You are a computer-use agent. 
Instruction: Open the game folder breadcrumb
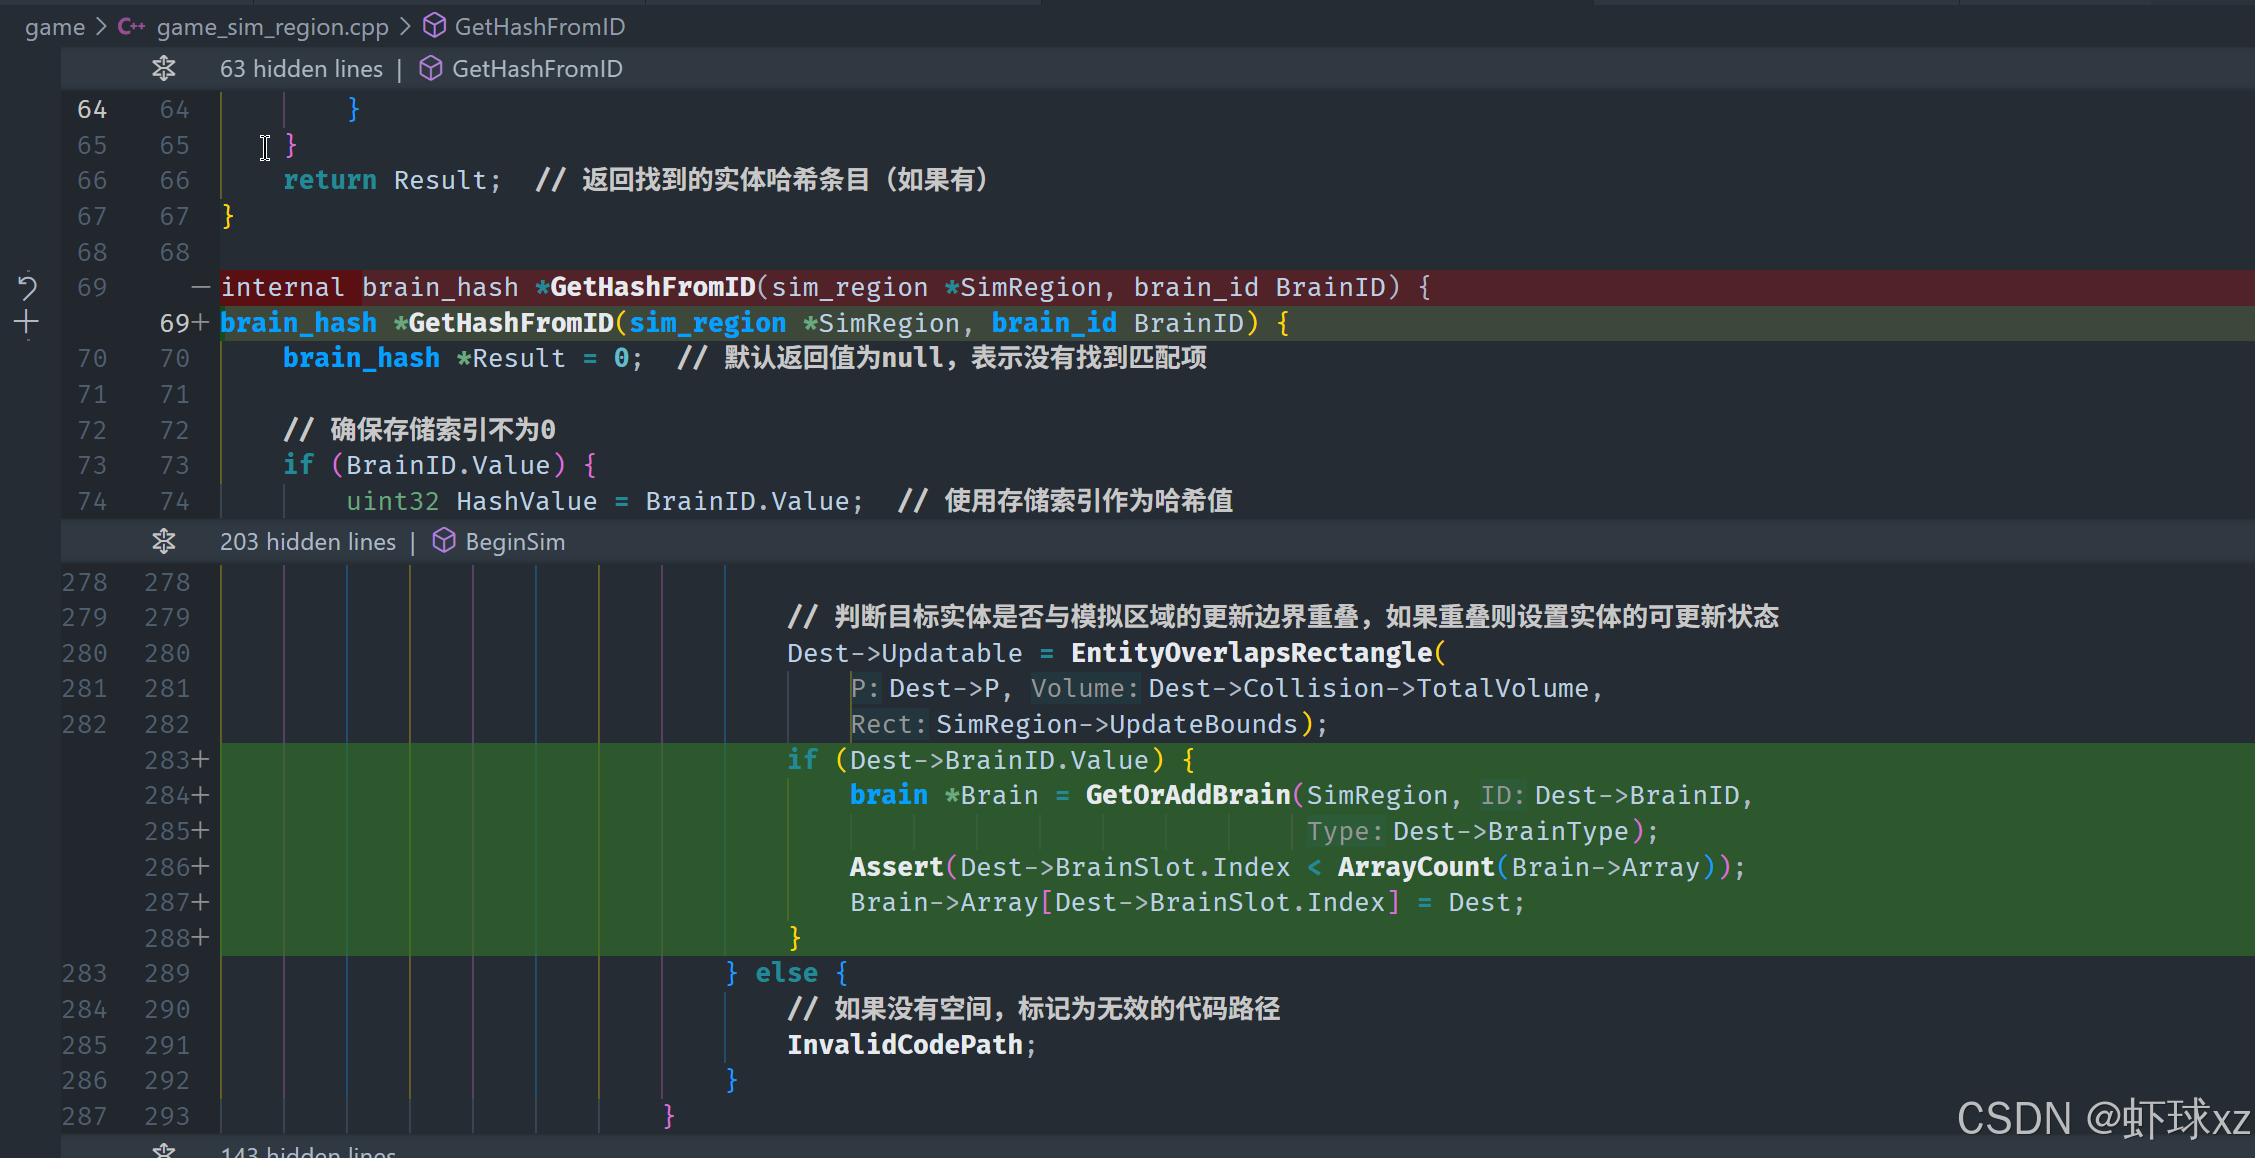click(x=55, y=27)
